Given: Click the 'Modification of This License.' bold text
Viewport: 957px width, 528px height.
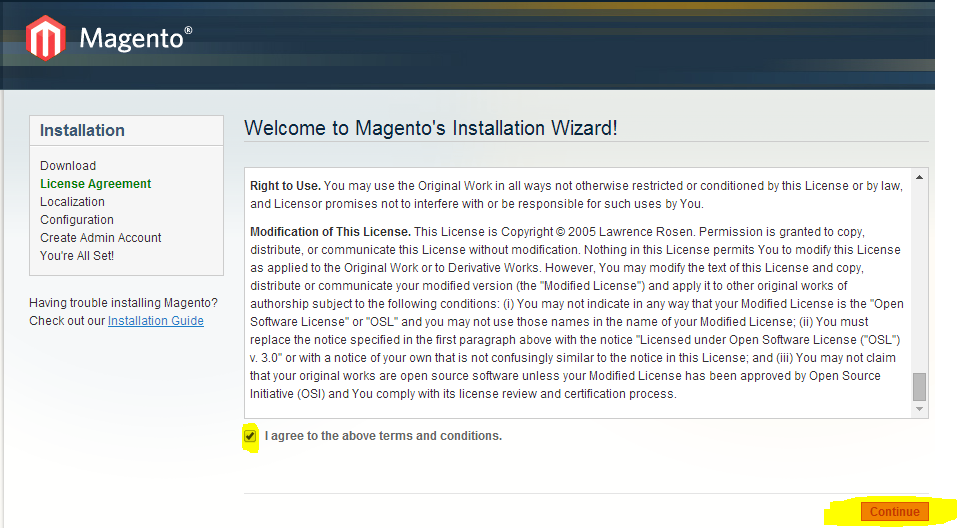Looking at the screenshot, I should coord(330,232).
